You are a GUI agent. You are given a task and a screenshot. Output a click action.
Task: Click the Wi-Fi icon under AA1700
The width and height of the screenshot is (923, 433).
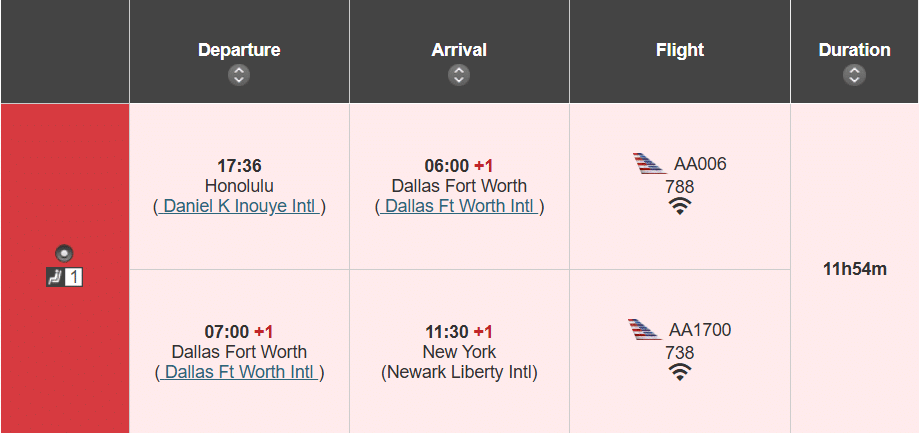click(680, 373)
